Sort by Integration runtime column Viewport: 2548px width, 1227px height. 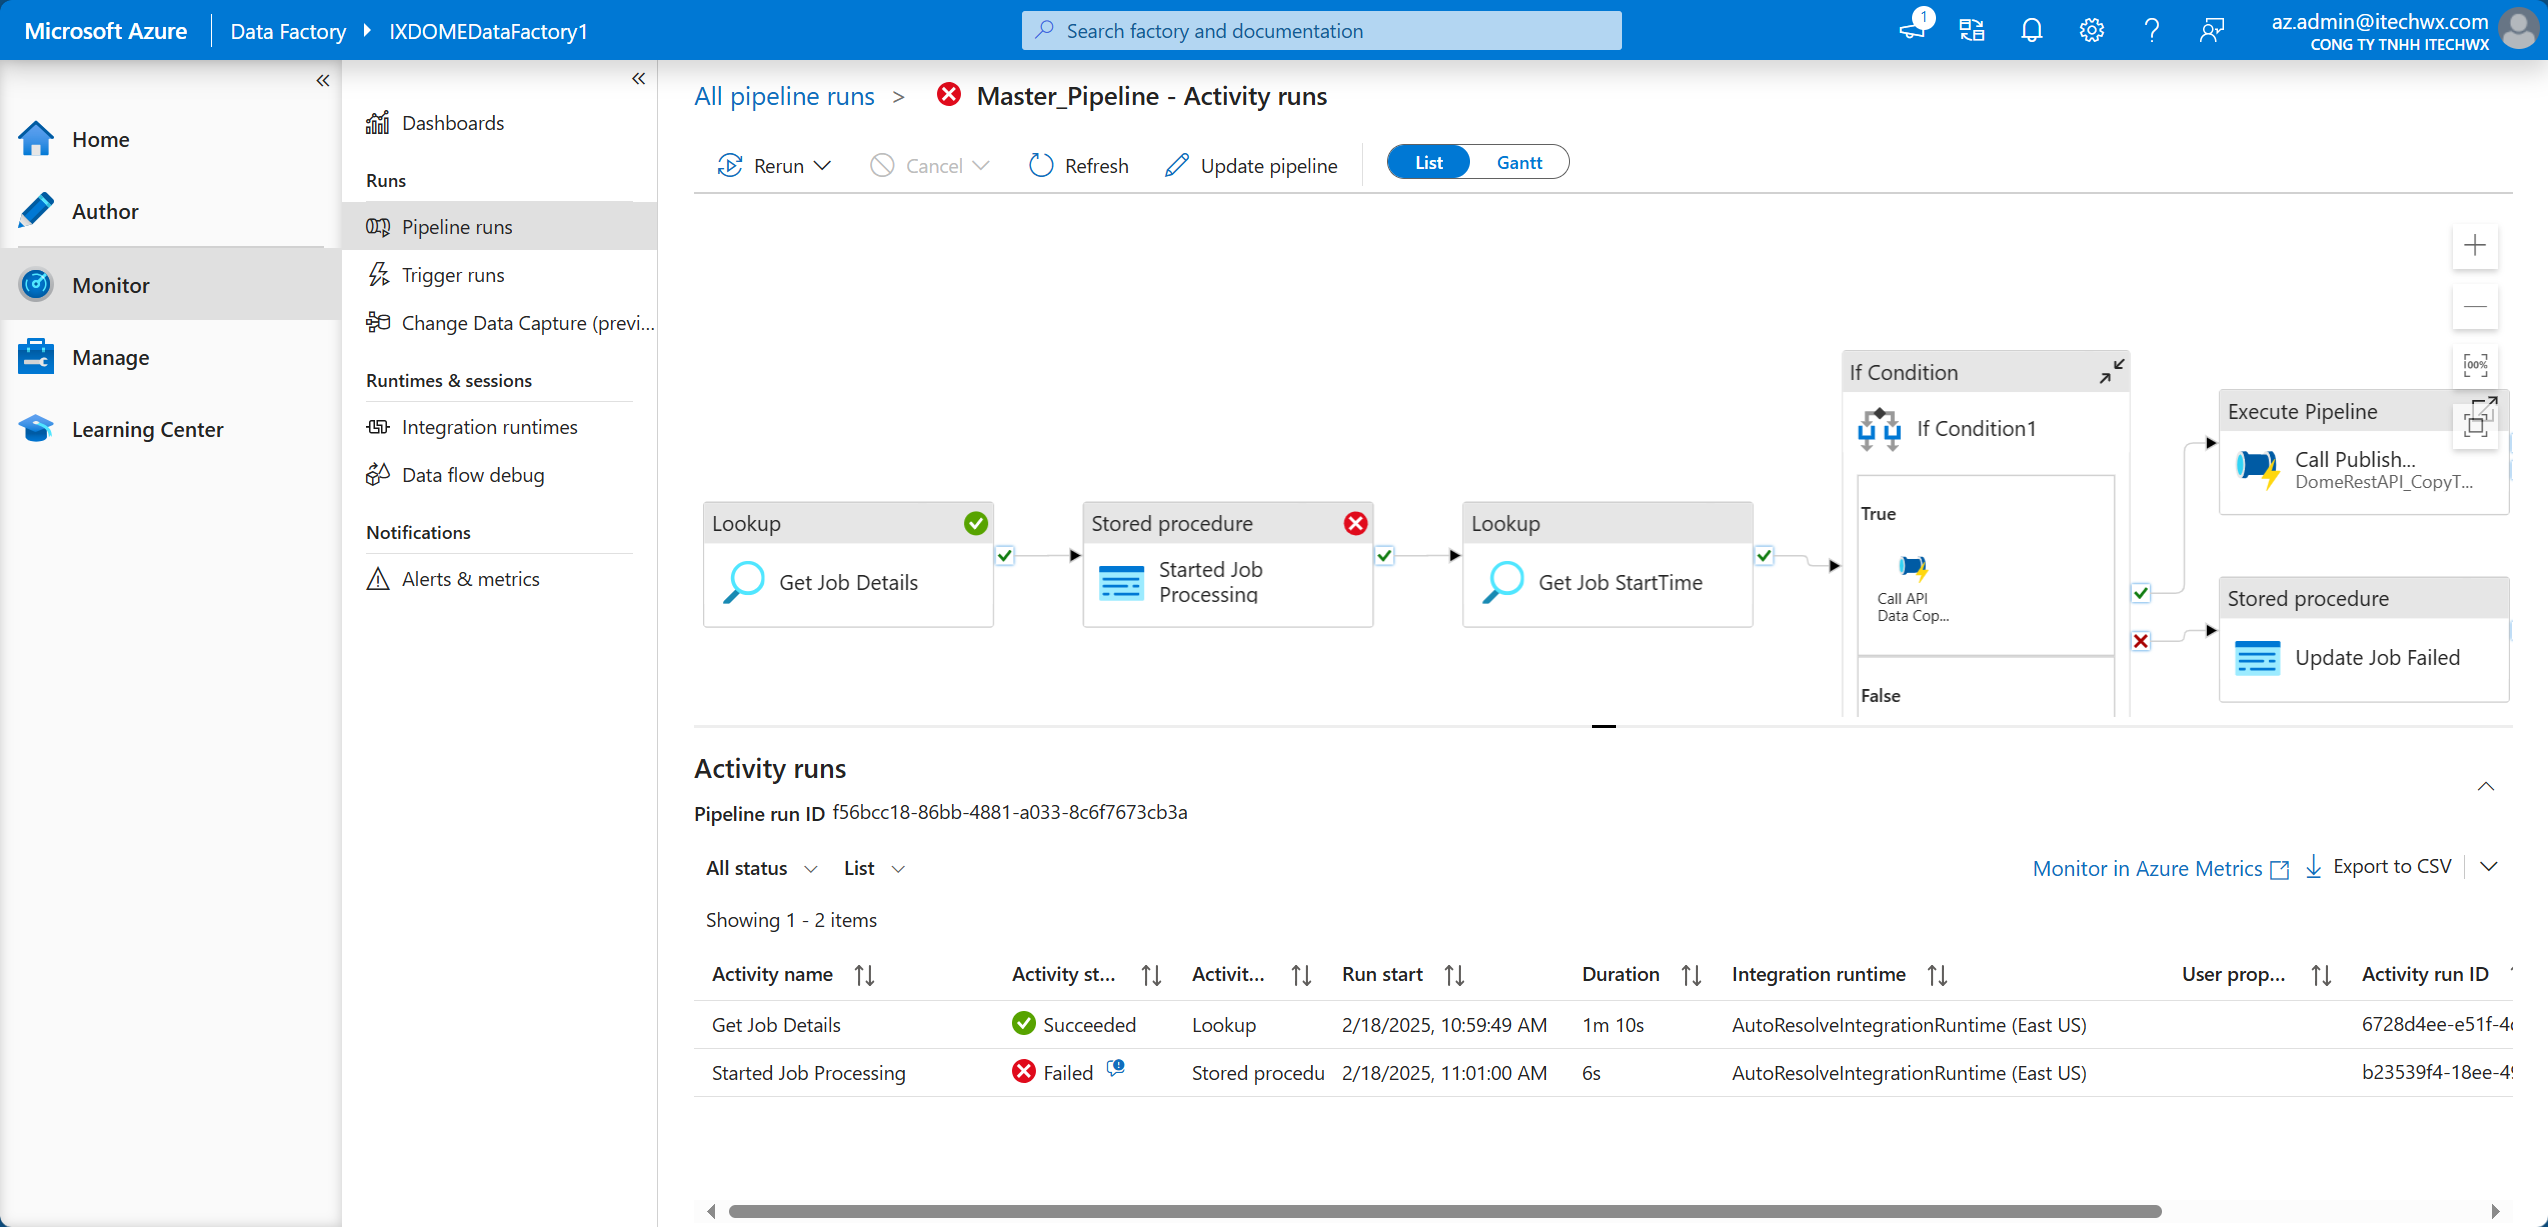click(1937, 975)
